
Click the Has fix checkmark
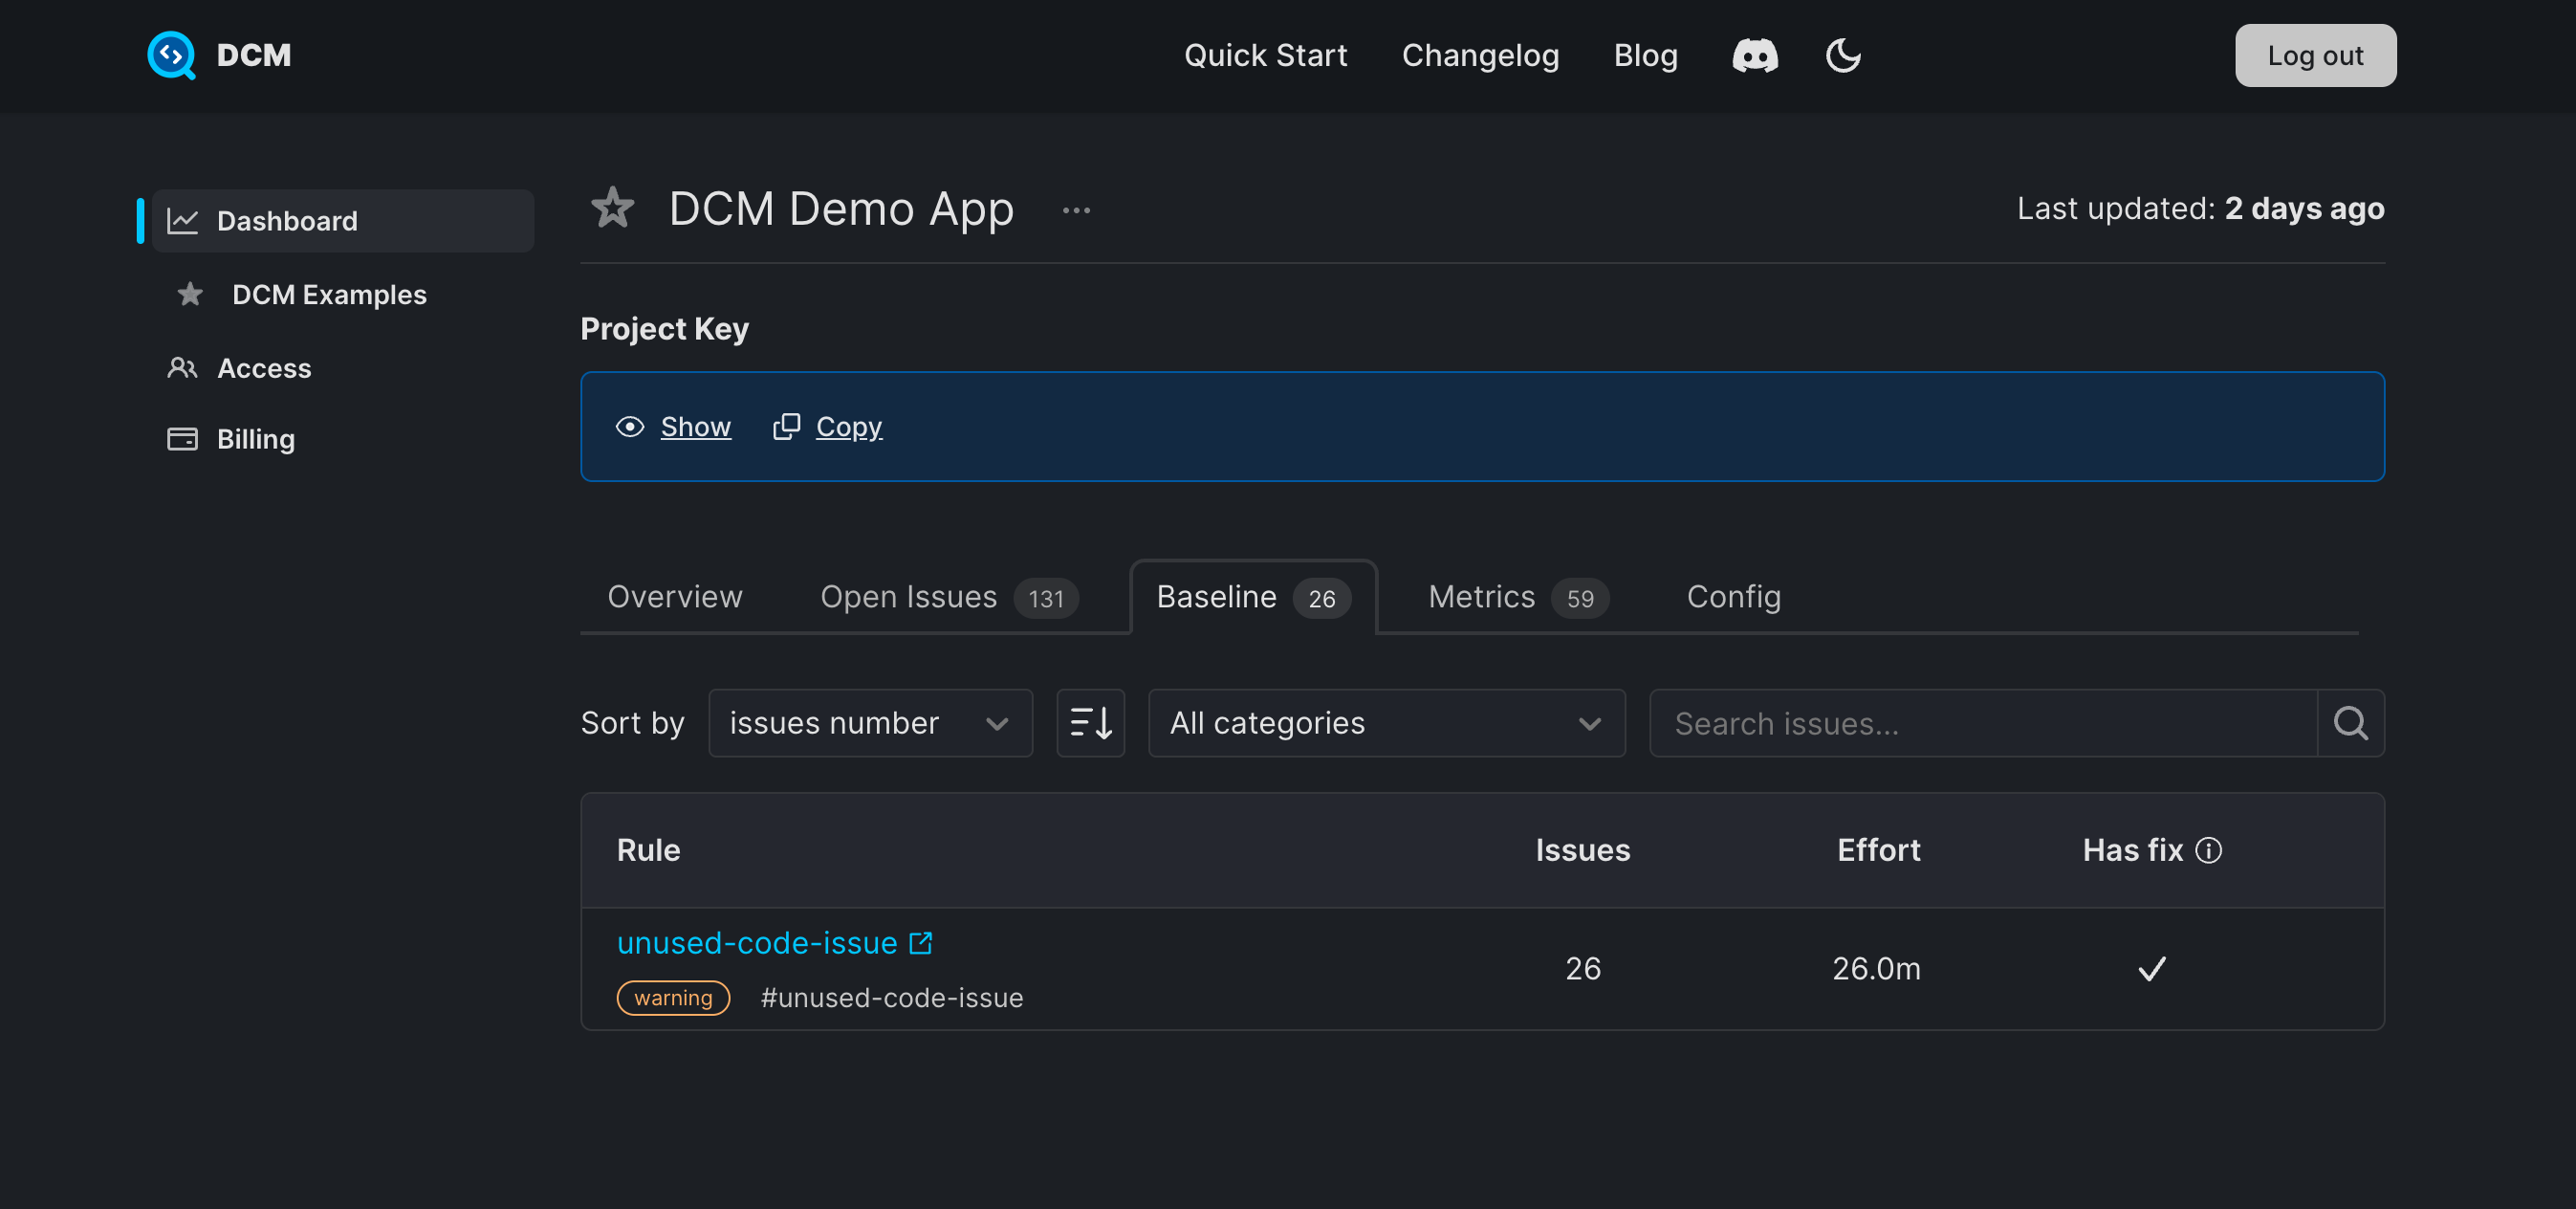point(2151,968)
